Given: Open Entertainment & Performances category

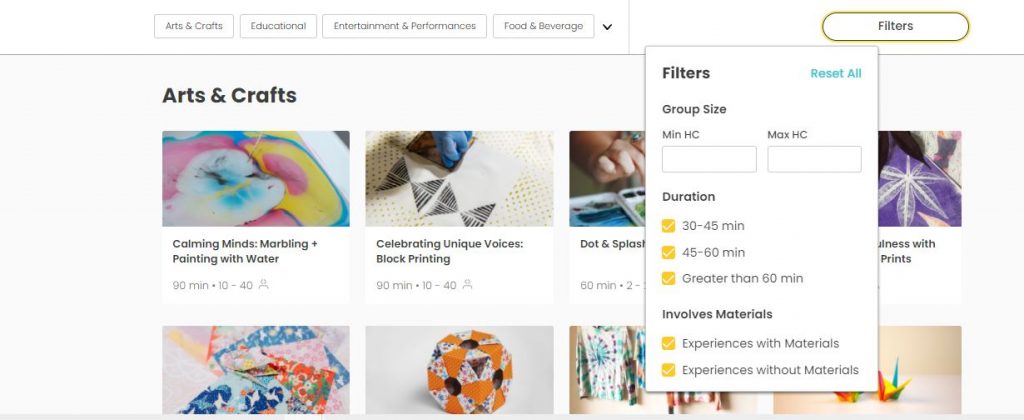Looking at the screenshot, I should click(x=404, y=26).
